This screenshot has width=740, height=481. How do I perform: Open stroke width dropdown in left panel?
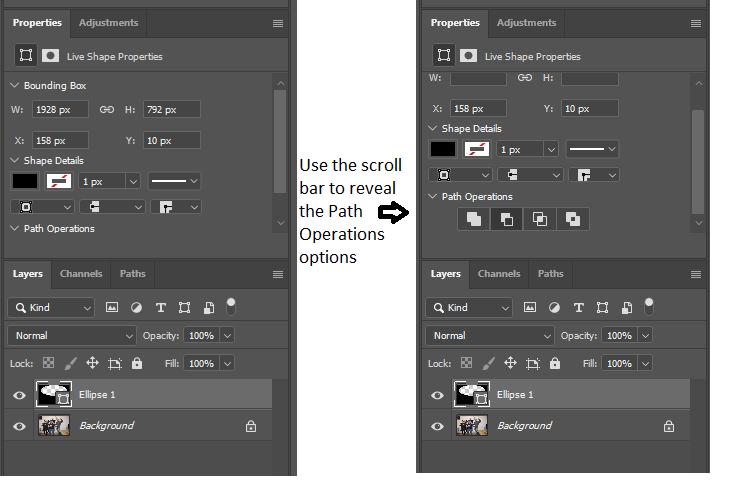tap(134, 181)
